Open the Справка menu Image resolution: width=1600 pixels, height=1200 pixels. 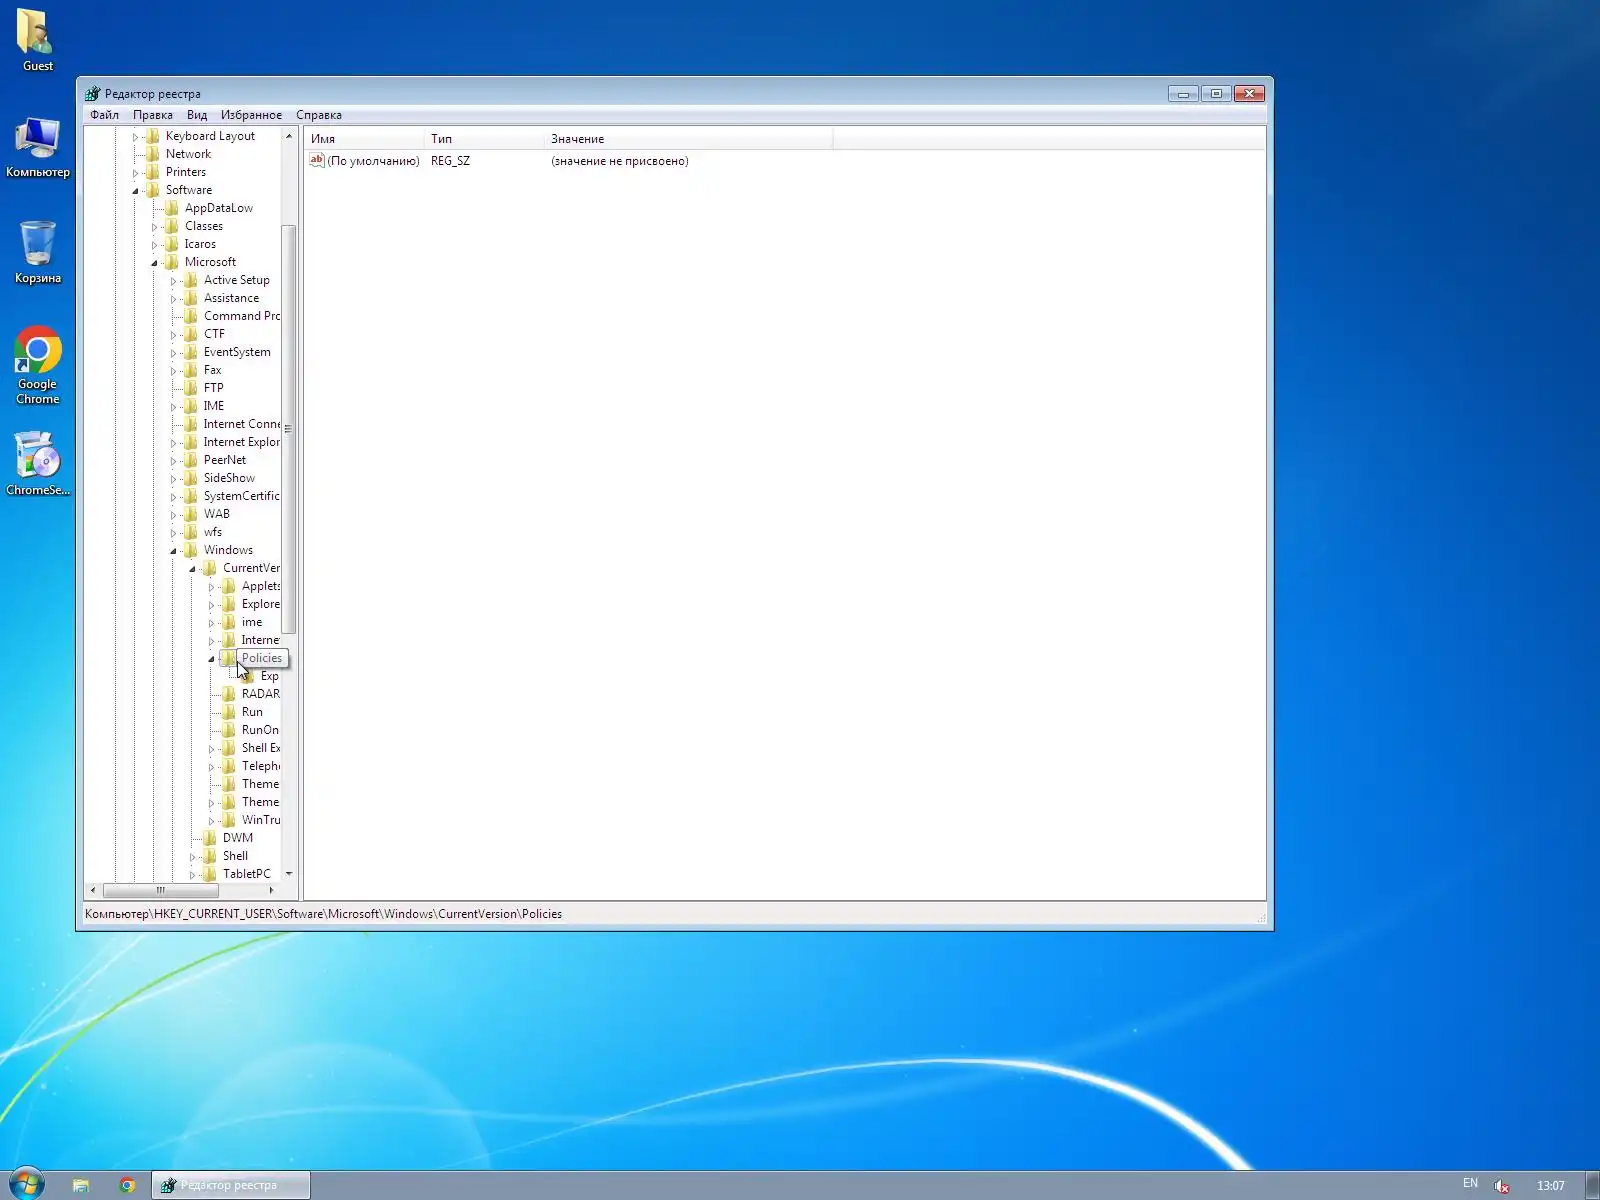pyautogui.click(x=319, y=115)
